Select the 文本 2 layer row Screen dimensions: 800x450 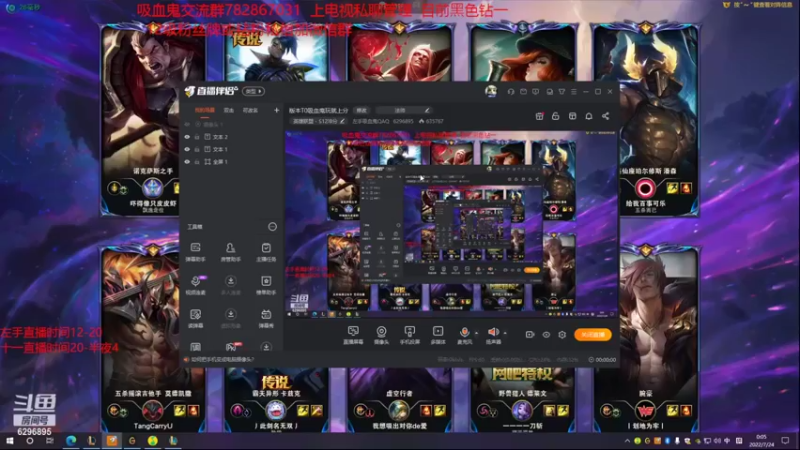pos(232,137)
